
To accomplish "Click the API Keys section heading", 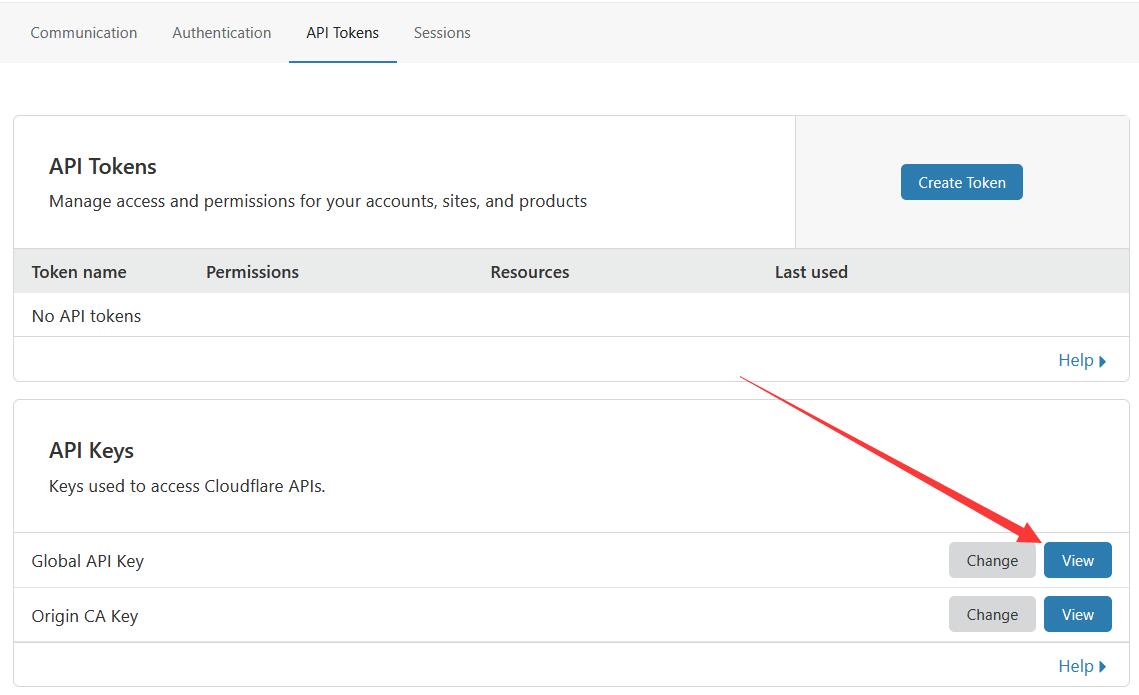I will (x=91, y=451).
